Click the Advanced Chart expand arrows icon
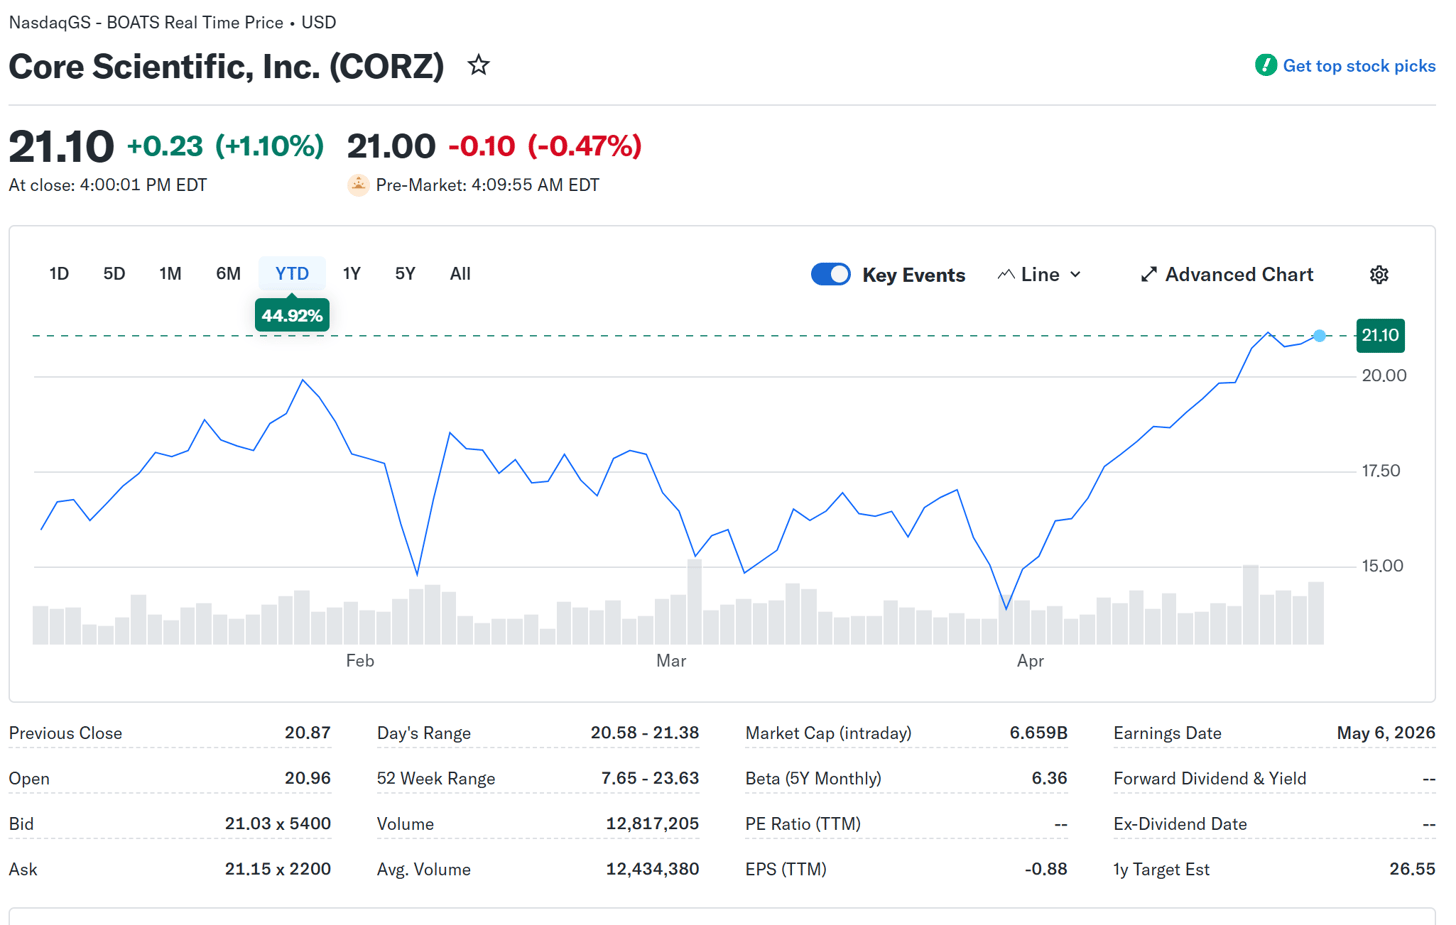The image size is (1456, 925). click(x=1149, y=275)
